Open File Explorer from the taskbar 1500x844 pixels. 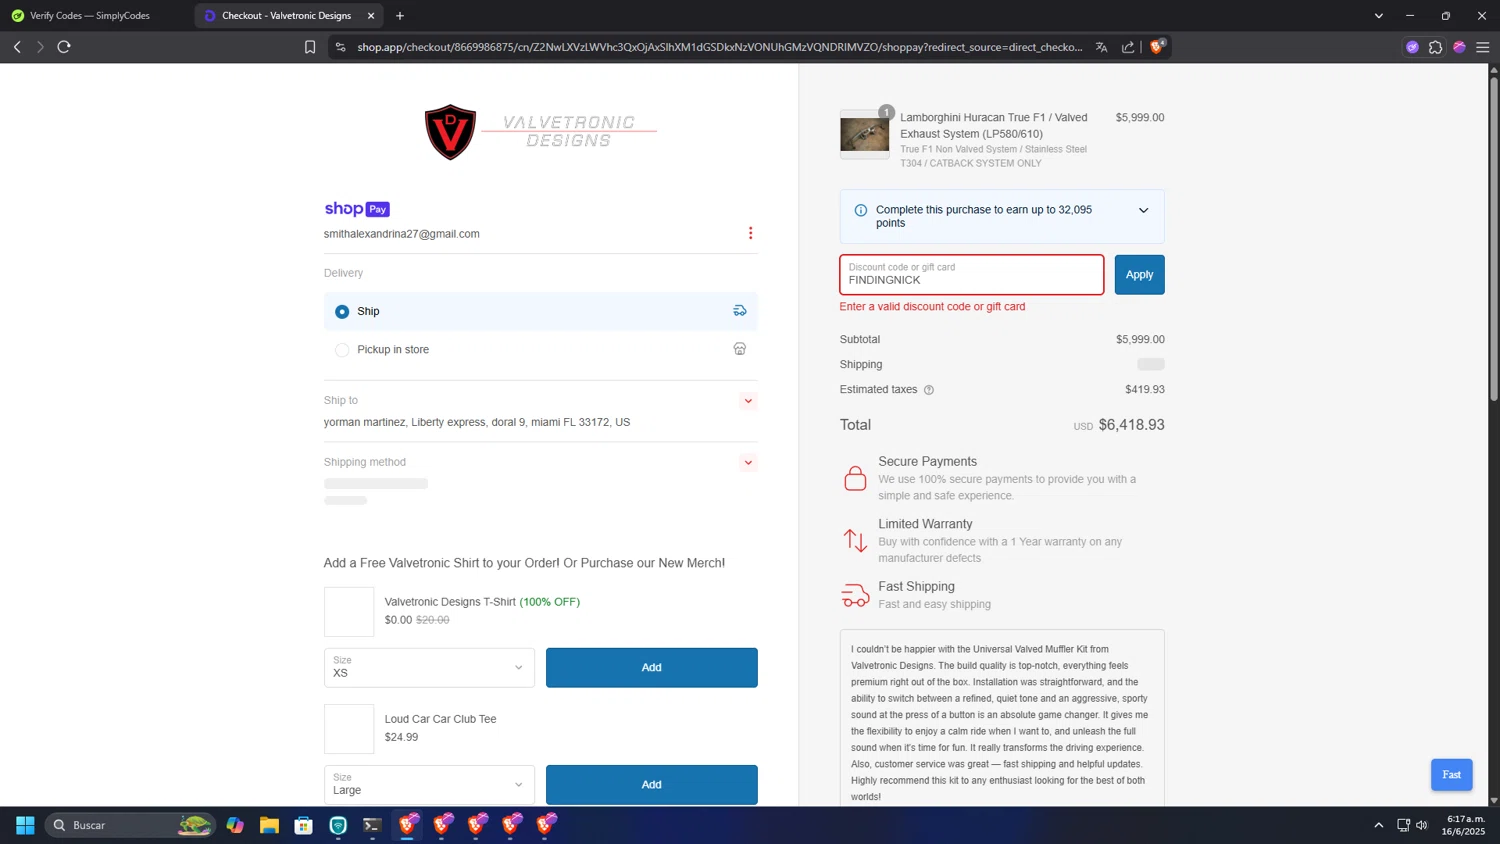pos(269,825)
